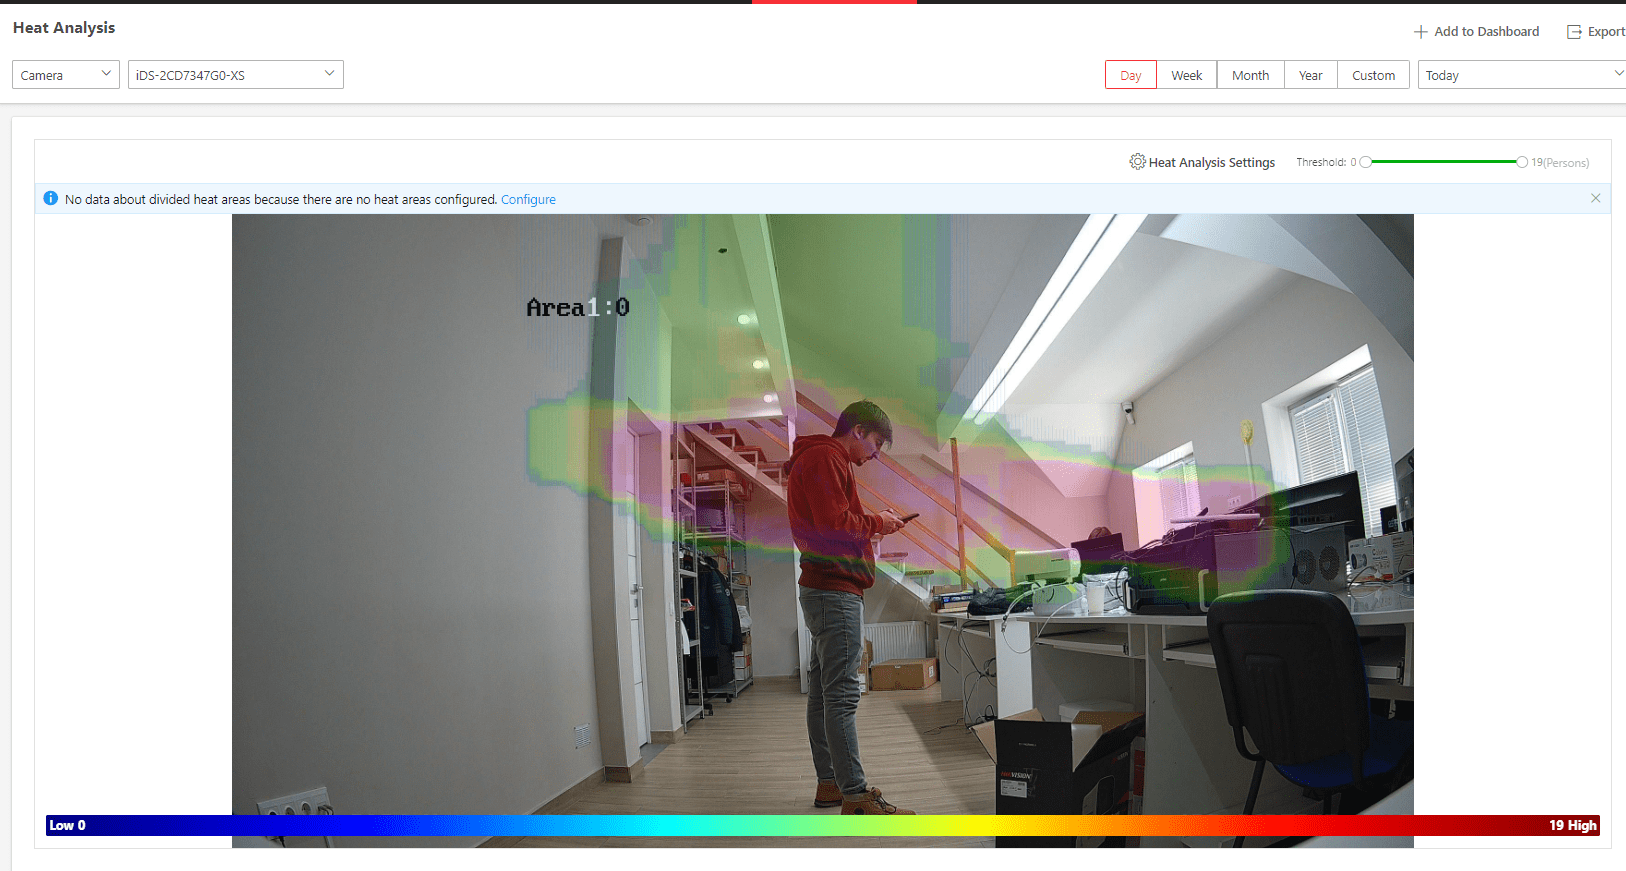Click the left threshold slider handle

1366,162
